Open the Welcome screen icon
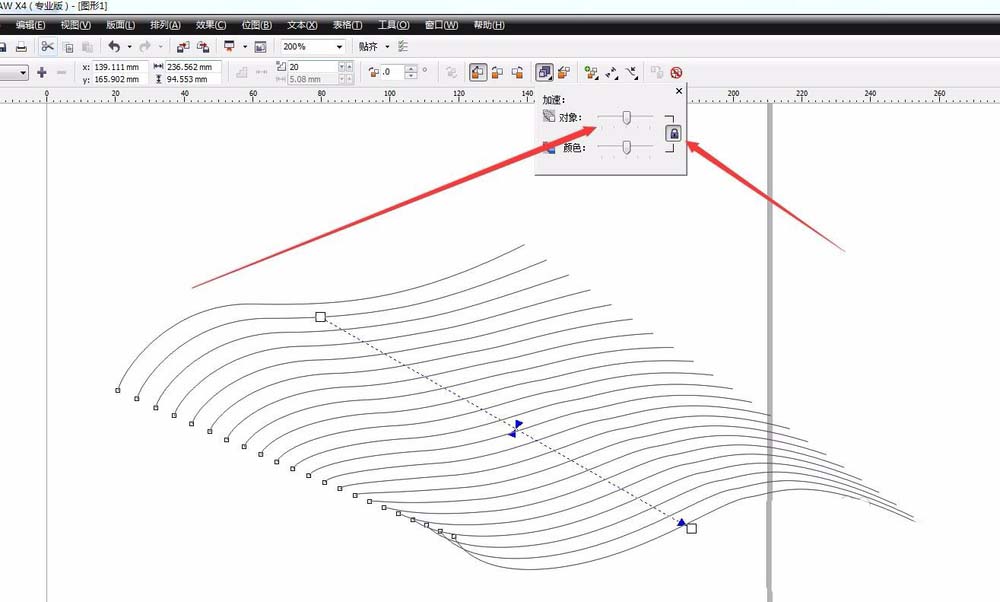The height and width of the screenshot is (602, 1000). (x=260, y=47)
